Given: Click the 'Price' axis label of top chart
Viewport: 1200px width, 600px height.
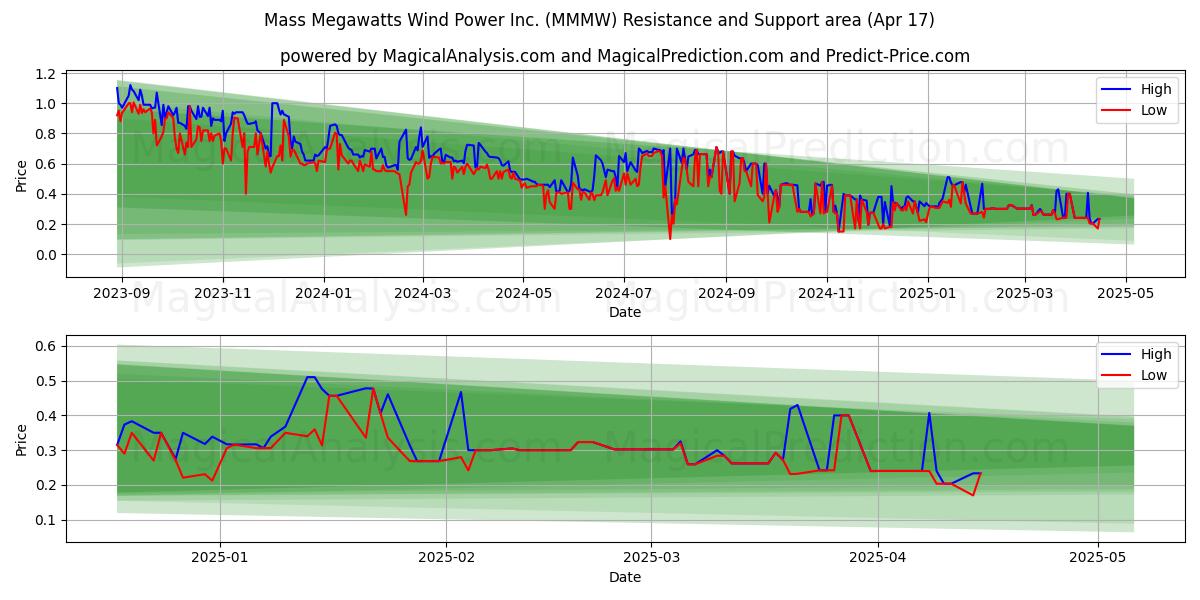Looking at the screenshot, I should click(22, 174).
